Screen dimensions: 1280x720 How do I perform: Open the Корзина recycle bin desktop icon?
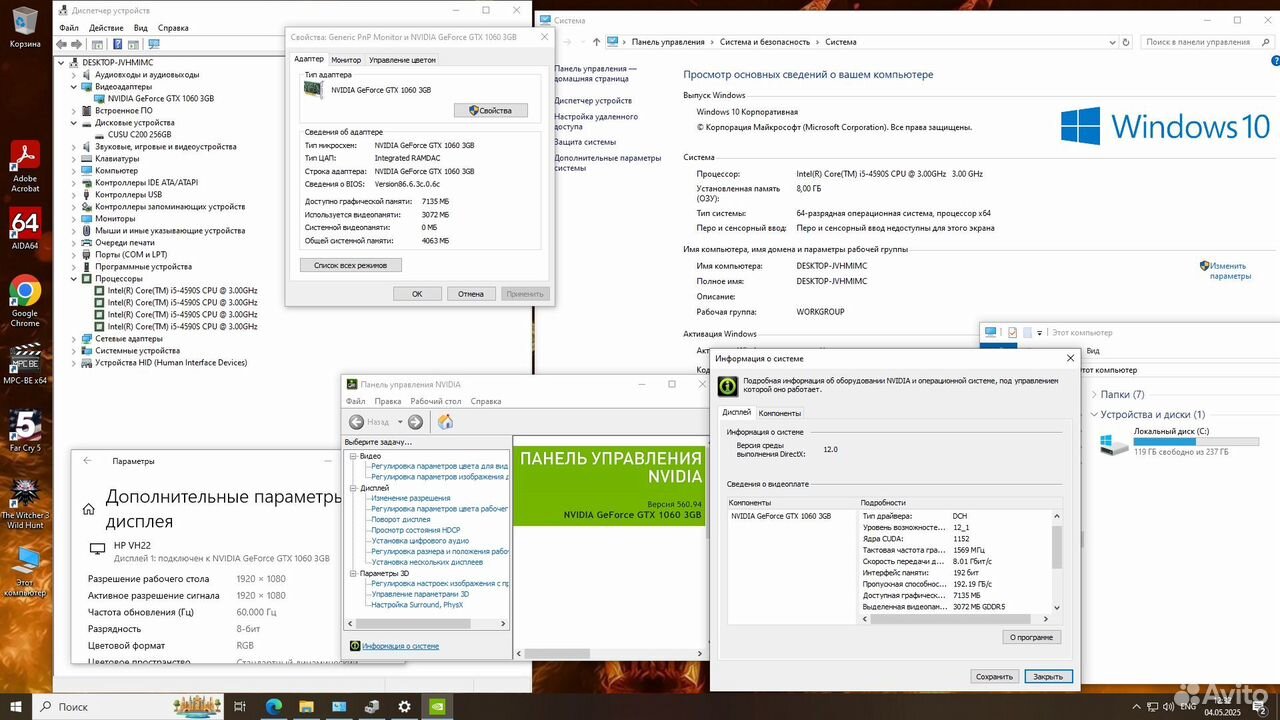click(25, 26)
